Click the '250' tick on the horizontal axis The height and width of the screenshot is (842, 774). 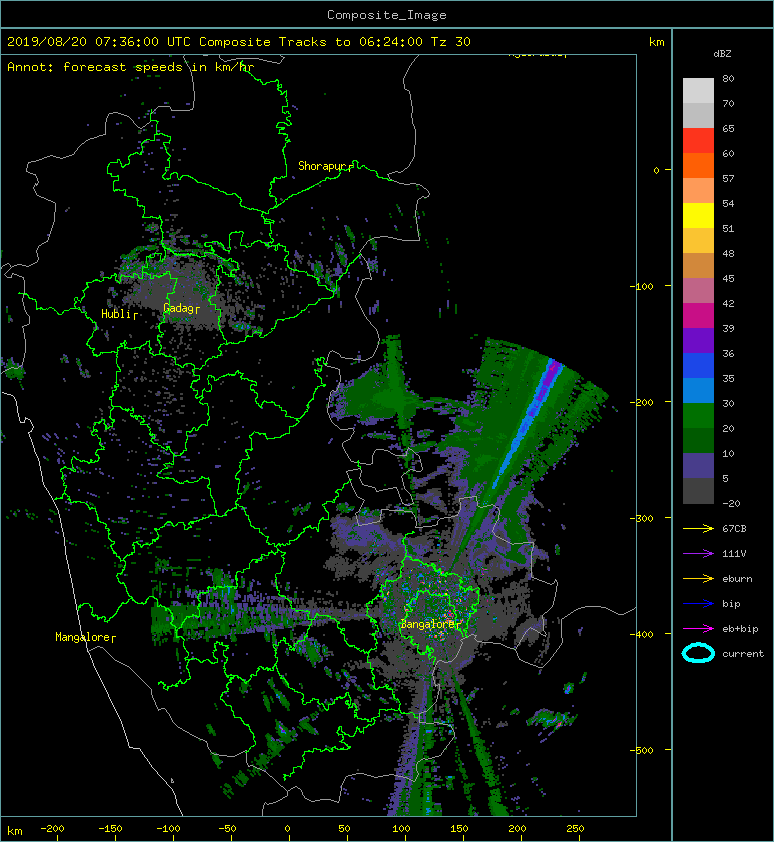tap(575, 829)
